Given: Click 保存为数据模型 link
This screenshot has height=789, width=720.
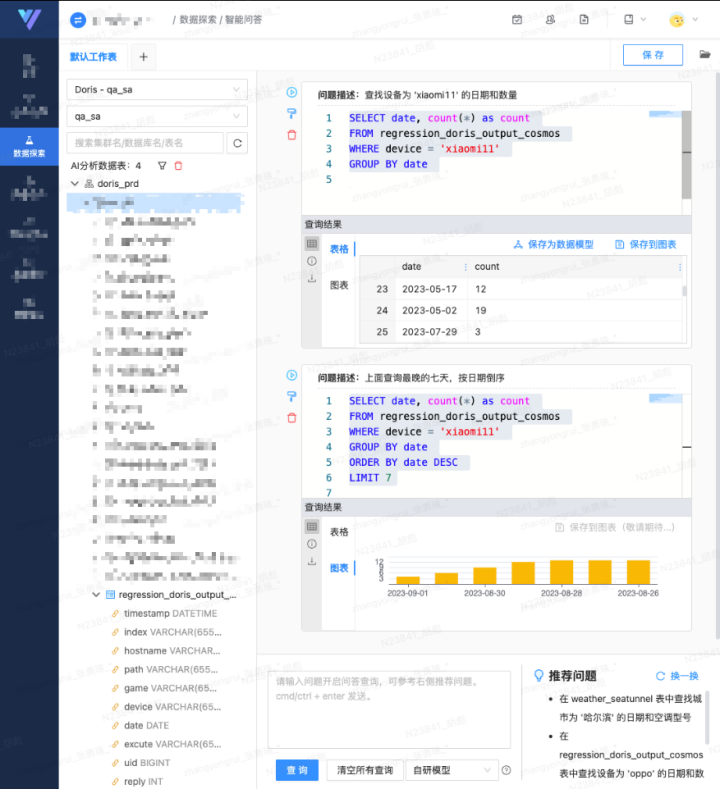Looking at the screenshot, I should 553,245.
